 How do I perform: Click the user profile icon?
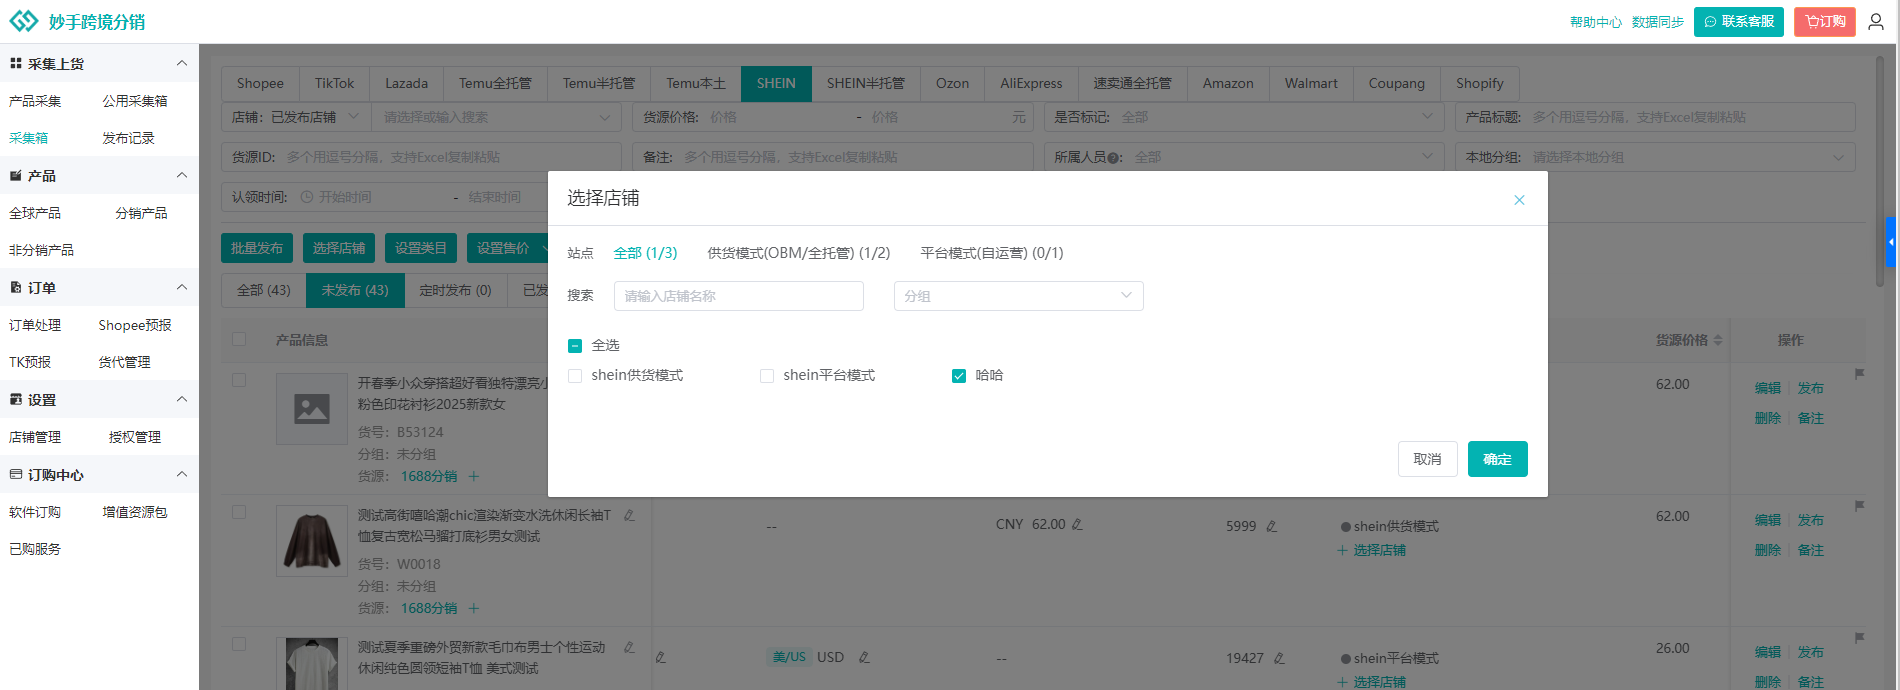click(1876, 21)
